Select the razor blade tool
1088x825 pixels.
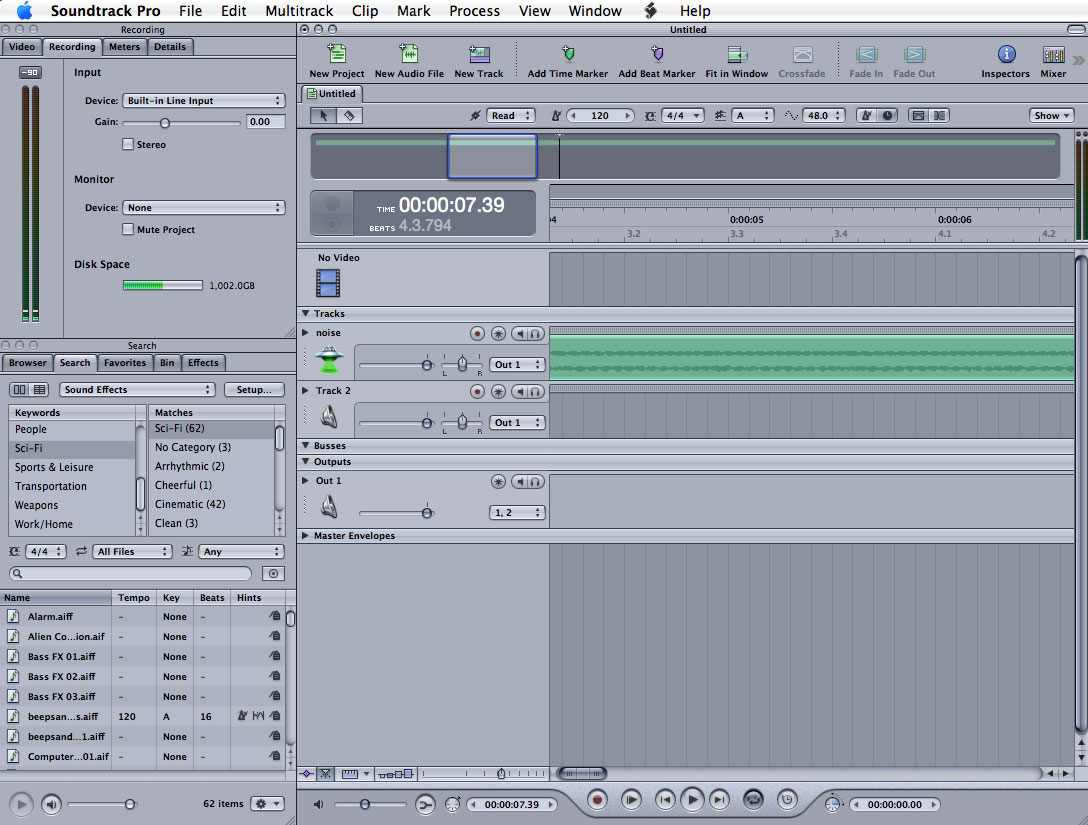349,116
